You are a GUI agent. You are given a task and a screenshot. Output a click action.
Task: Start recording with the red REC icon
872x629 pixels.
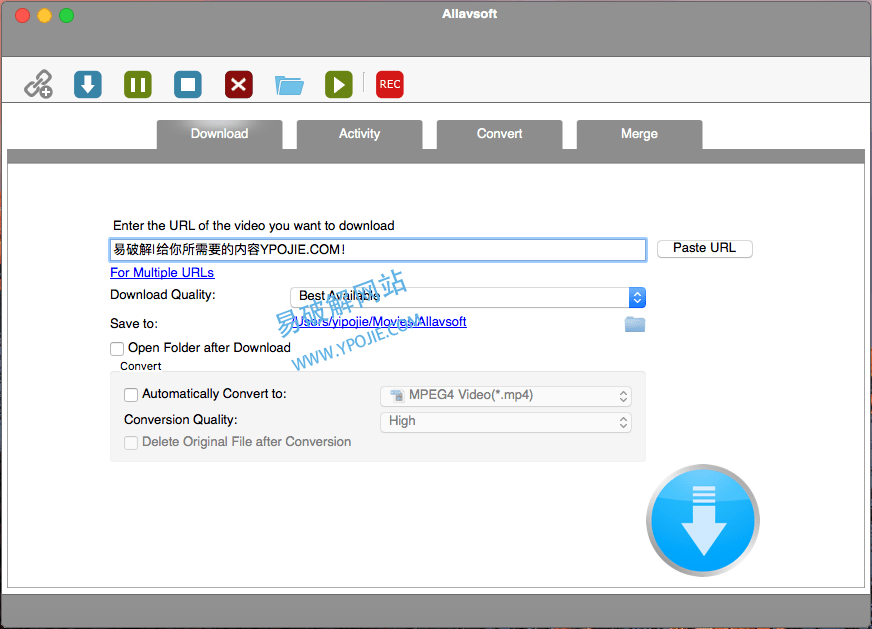pyautogui.click(x=390, y=85)
